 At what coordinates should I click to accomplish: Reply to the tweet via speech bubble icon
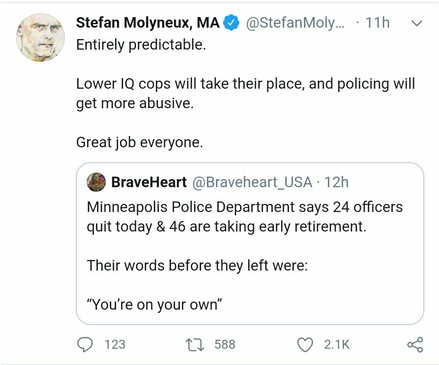pos(85,344)
